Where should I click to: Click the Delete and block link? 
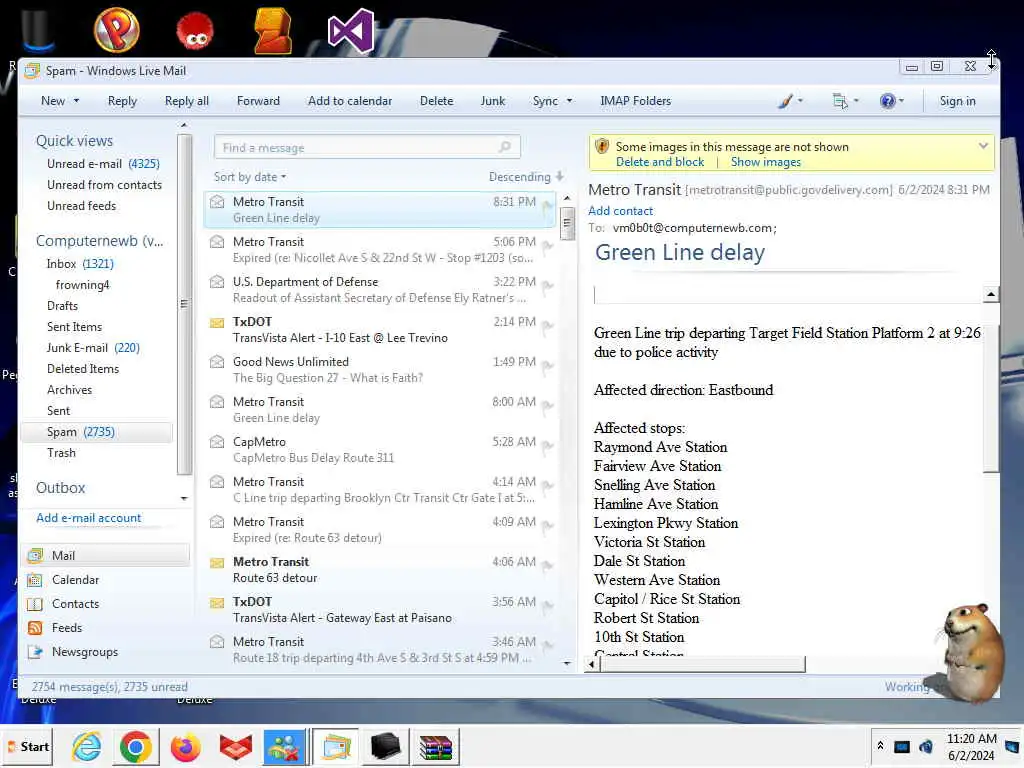coord(660,162)
